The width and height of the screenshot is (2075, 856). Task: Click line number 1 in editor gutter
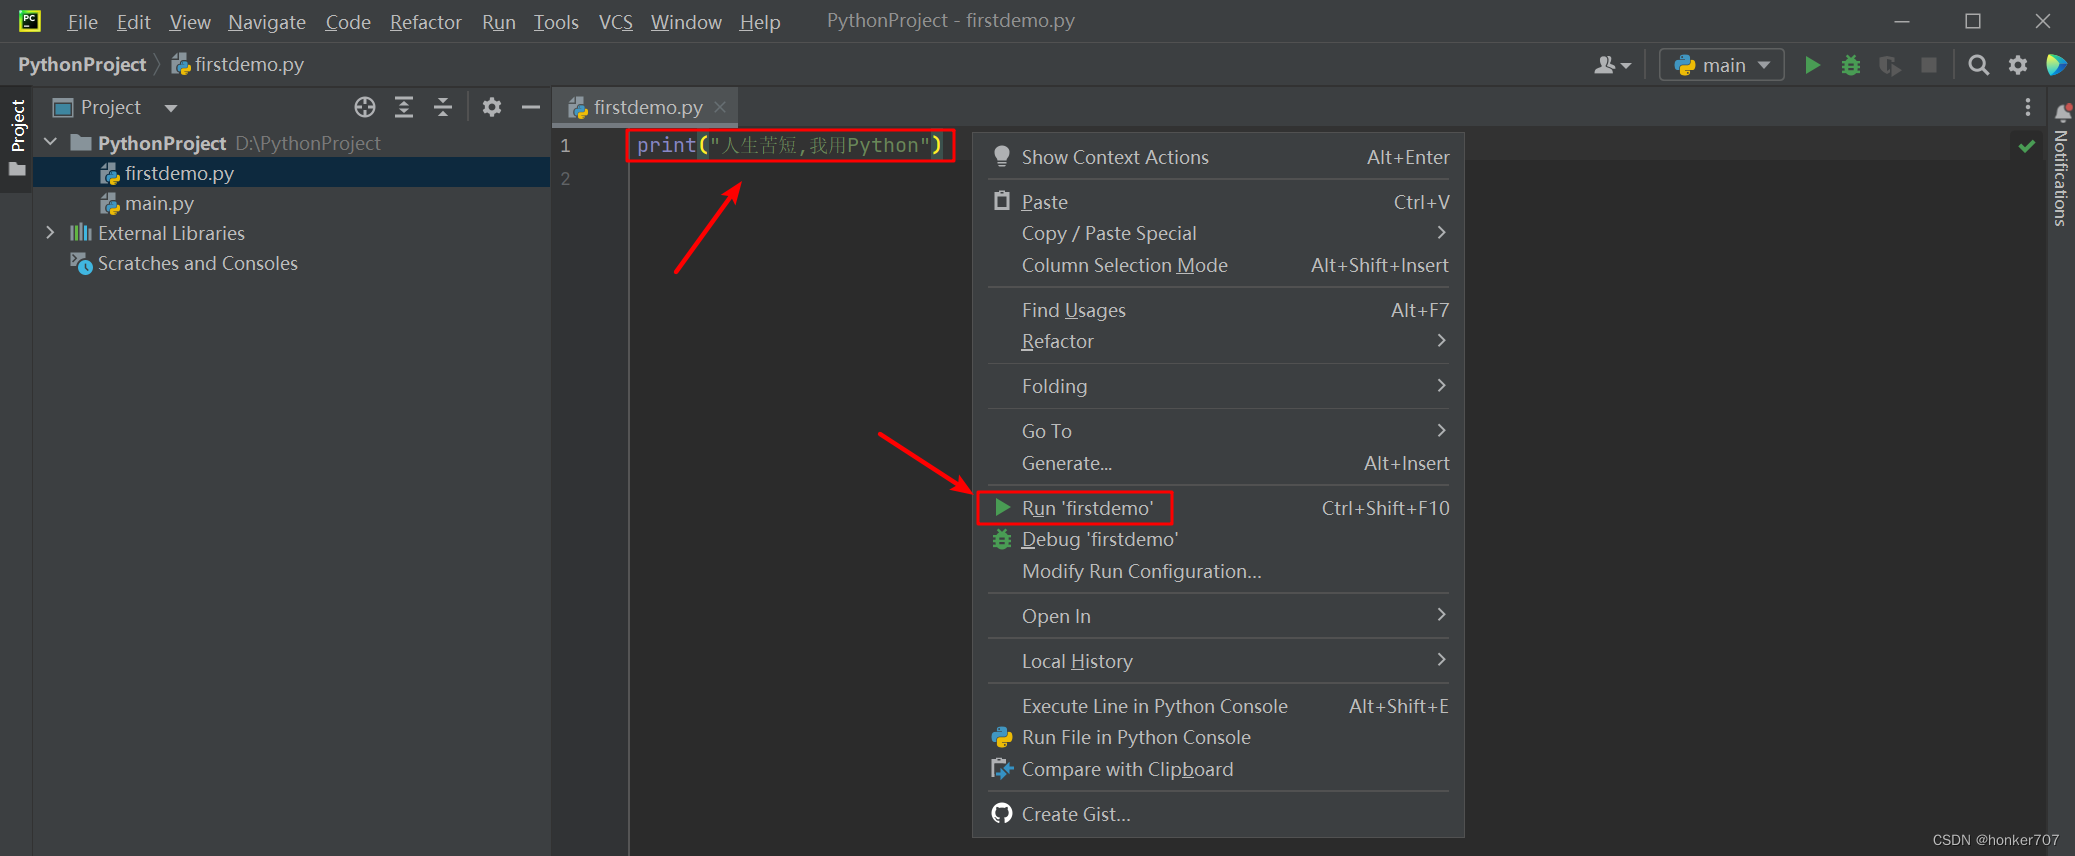point(565,146)
